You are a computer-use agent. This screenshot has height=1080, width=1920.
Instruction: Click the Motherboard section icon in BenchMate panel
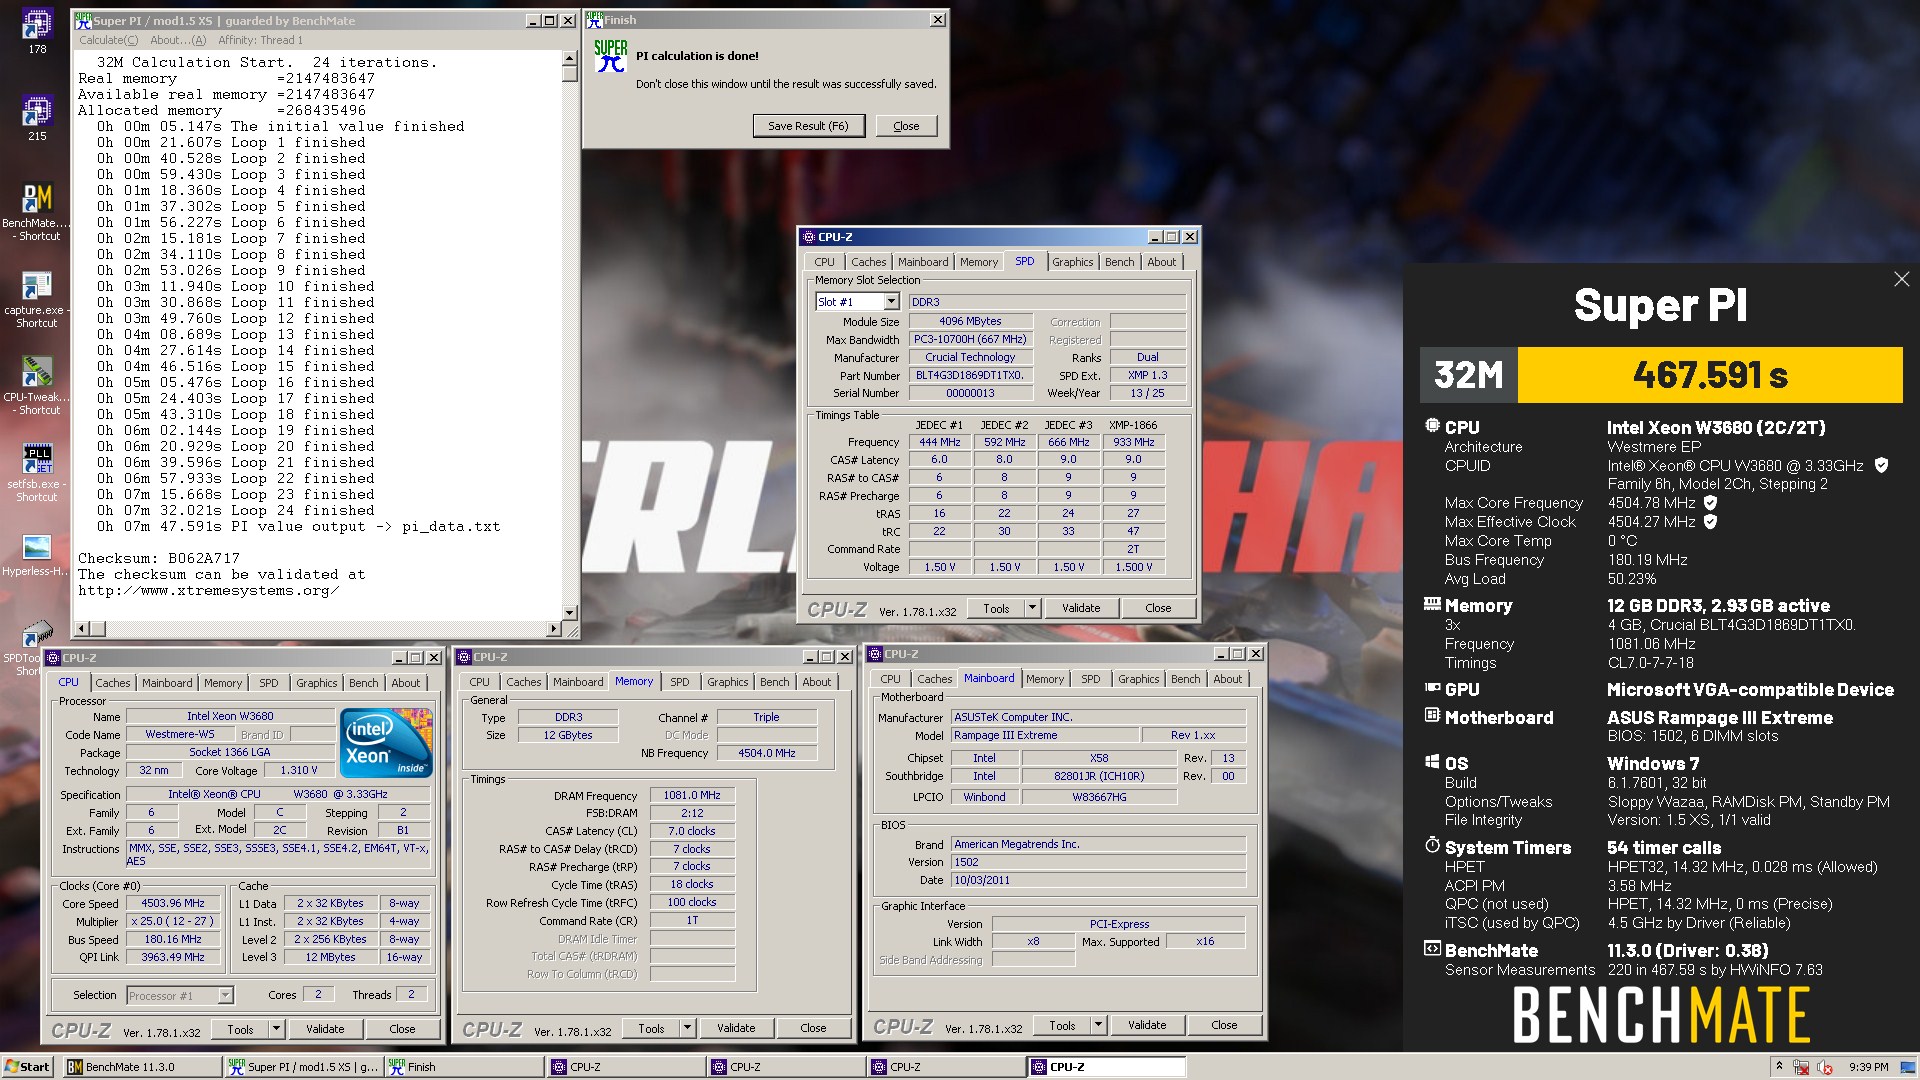(1432, 715)
